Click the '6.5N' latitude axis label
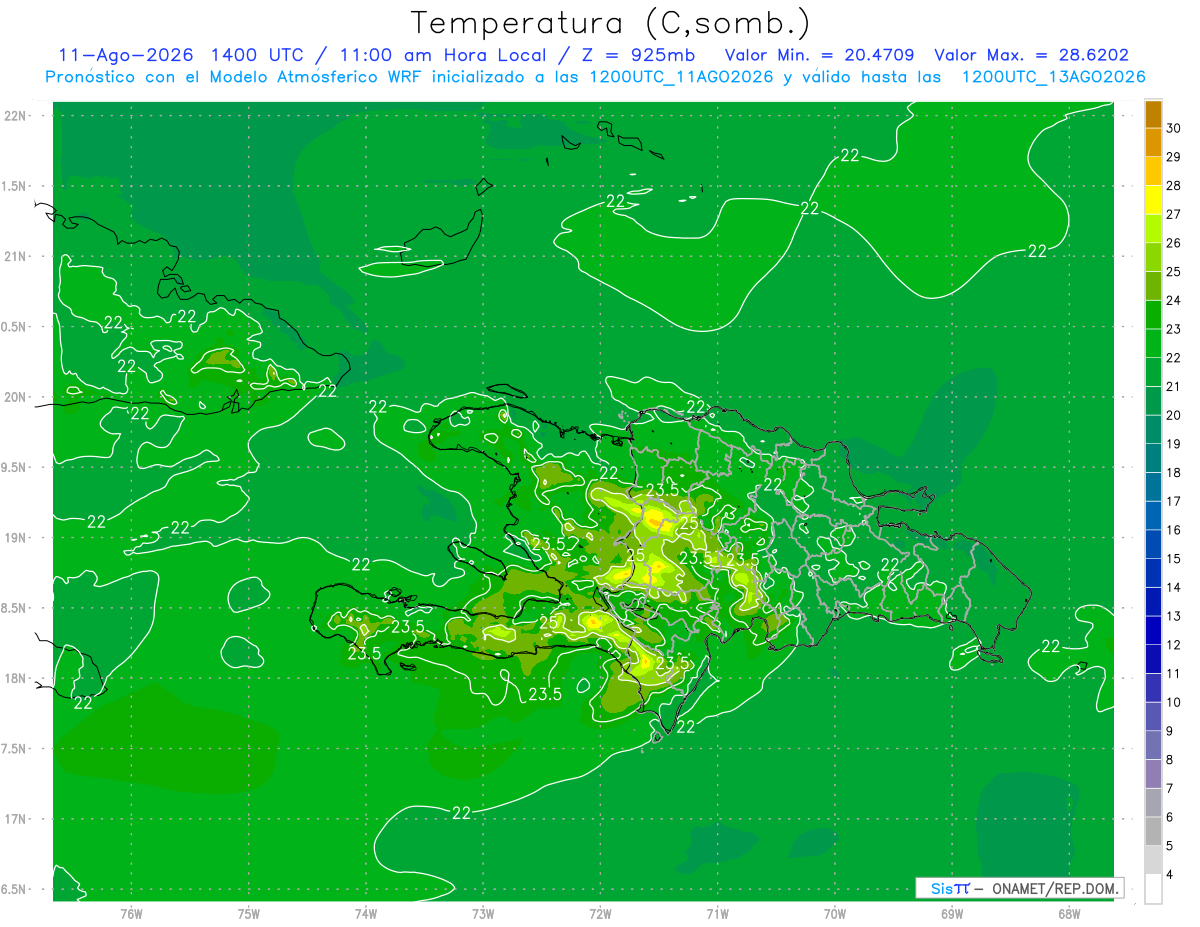The height and width of the screenshot is (927, 1200). pyautogui.click(x=15, y=889)
